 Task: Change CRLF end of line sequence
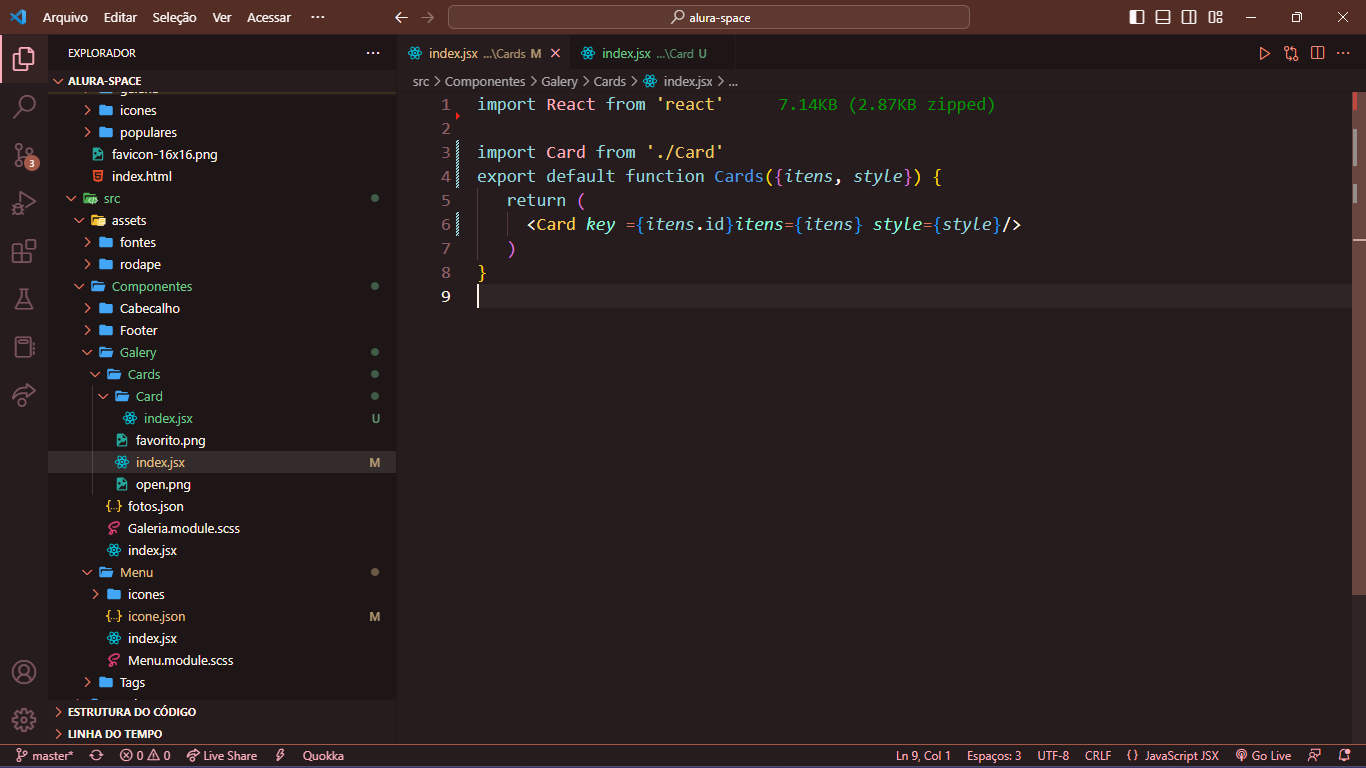click(x=1098, y=756)
